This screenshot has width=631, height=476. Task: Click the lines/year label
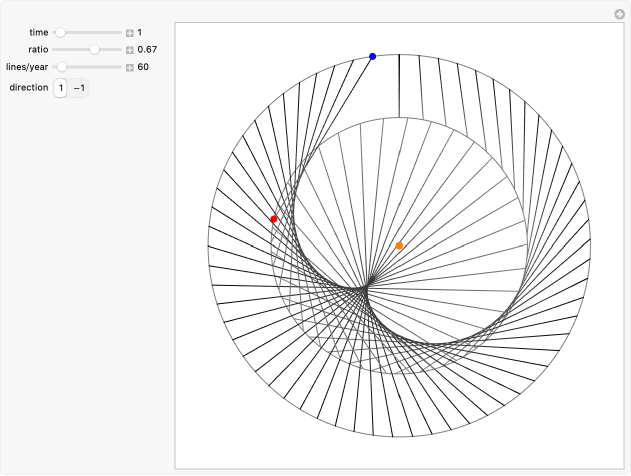click(27, 67)
